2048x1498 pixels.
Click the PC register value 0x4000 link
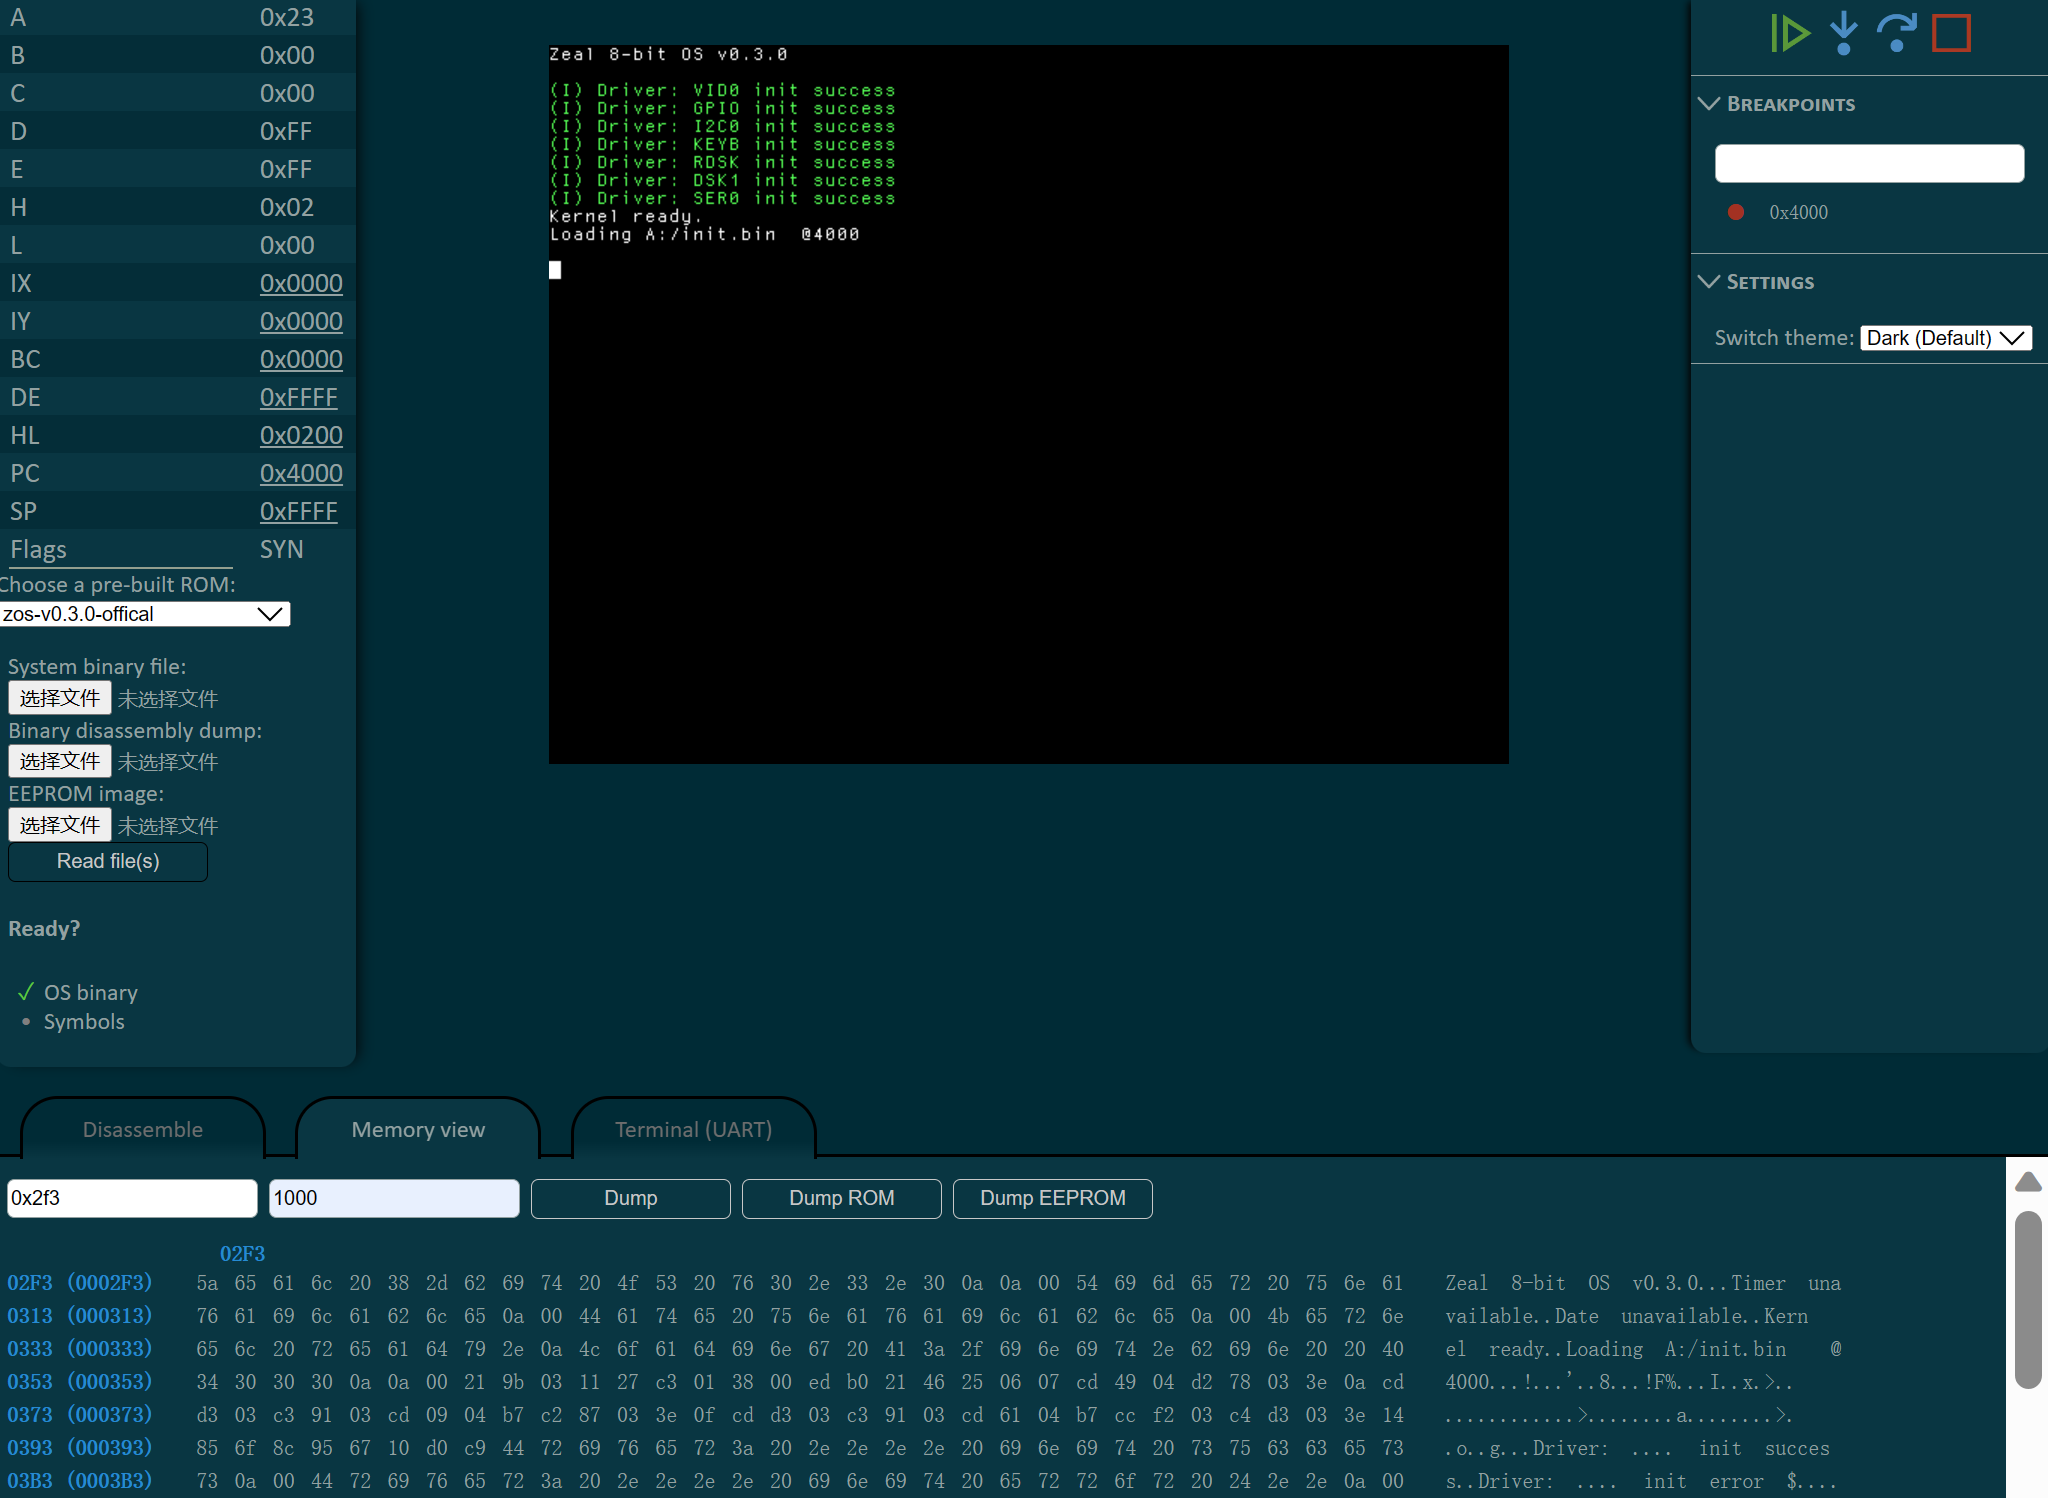pos(301,474)
